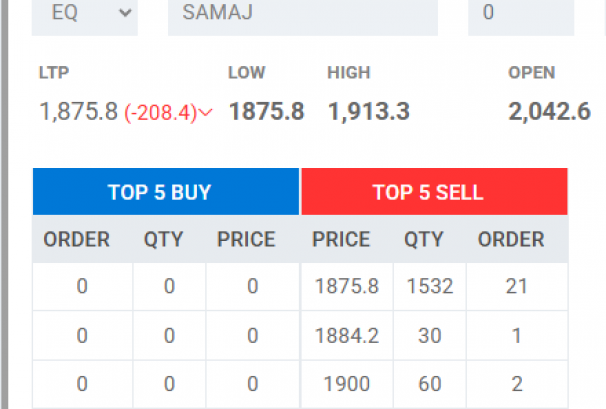The image size is (606, 409).
Task: Select the 1875.8 sell price cell
Action: 347,287
